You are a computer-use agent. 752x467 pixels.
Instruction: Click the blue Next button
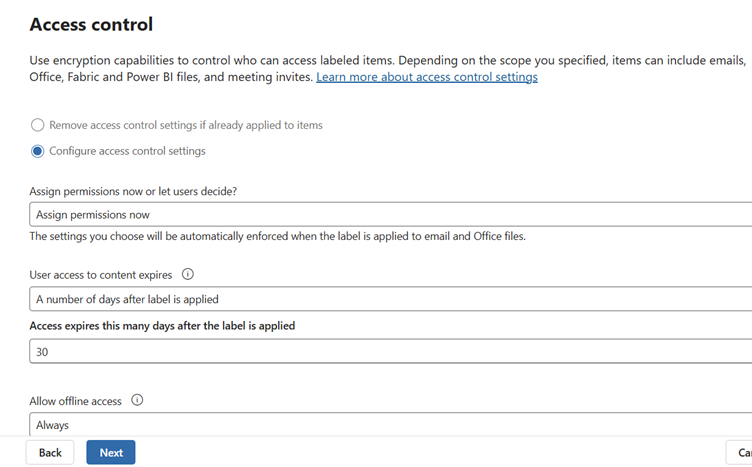click(111, 453)
